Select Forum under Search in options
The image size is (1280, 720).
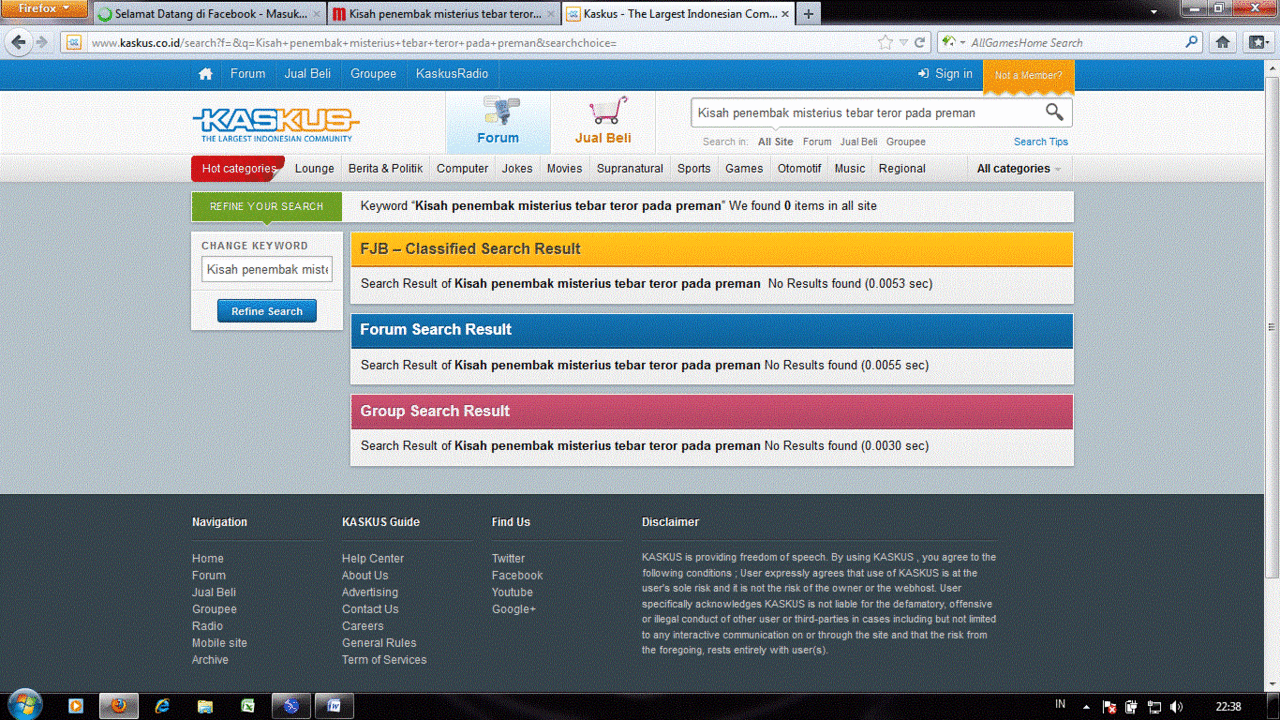coord(817,142)
